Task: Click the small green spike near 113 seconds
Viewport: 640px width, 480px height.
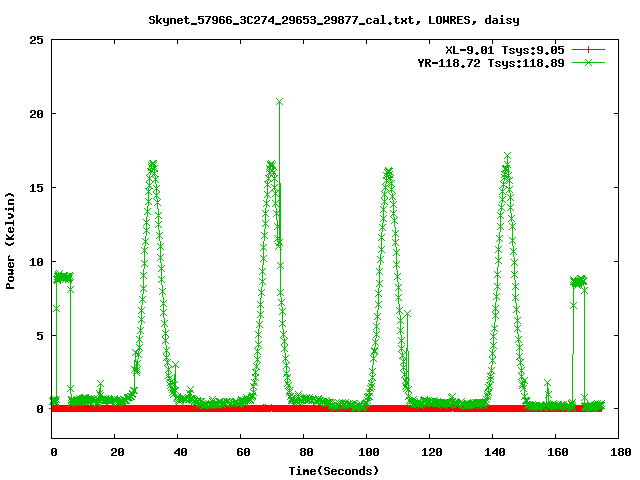Action: [x=407, y=313]
